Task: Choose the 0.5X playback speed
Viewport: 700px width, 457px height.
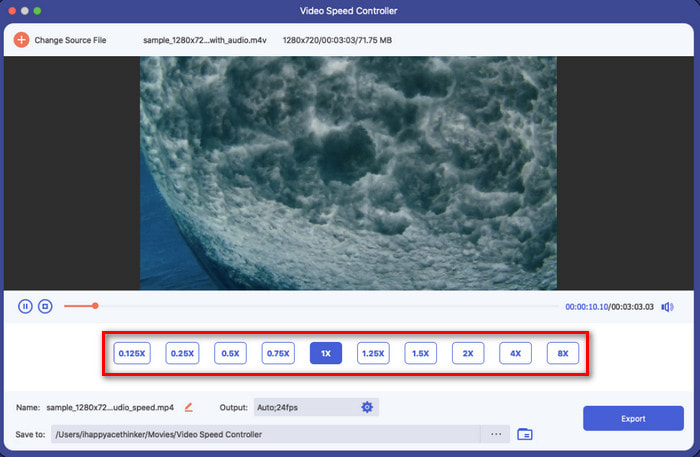Action: (230, 353)
